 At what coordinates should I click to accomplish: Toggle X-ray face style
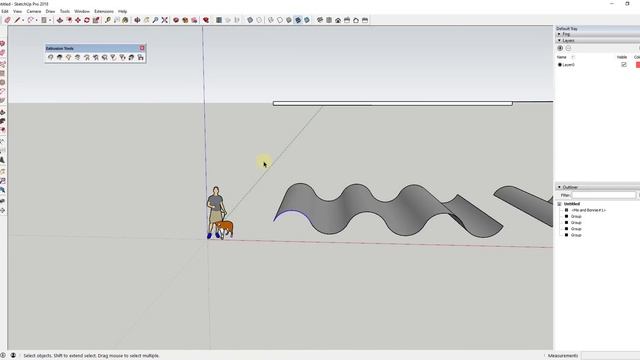[250, 20]
